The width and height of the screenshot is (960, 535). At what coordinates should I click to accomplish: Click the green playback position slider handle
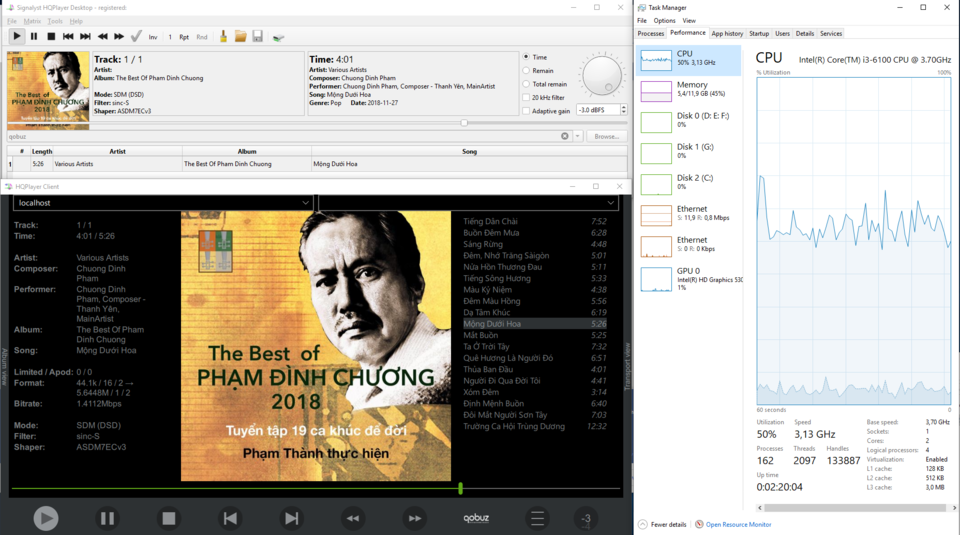tap(460, 488)
